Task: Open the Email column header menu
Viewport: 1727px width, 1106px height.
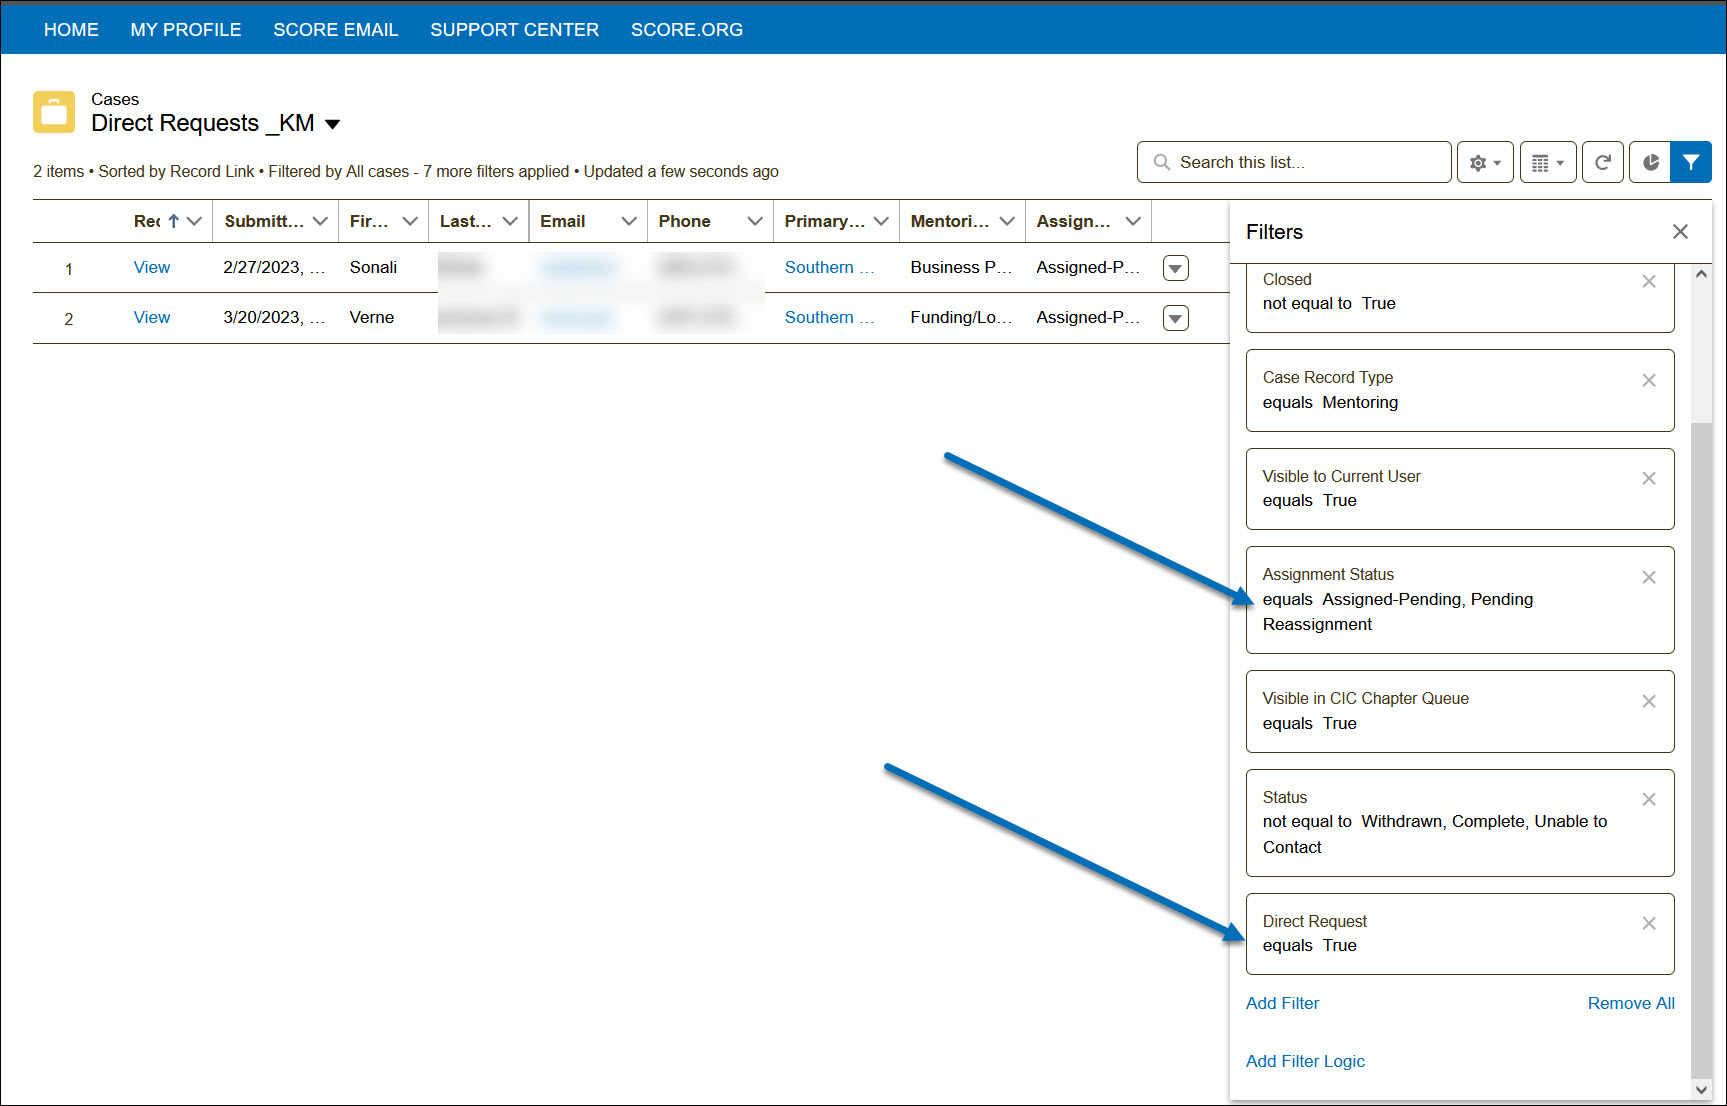Action: 628,221
